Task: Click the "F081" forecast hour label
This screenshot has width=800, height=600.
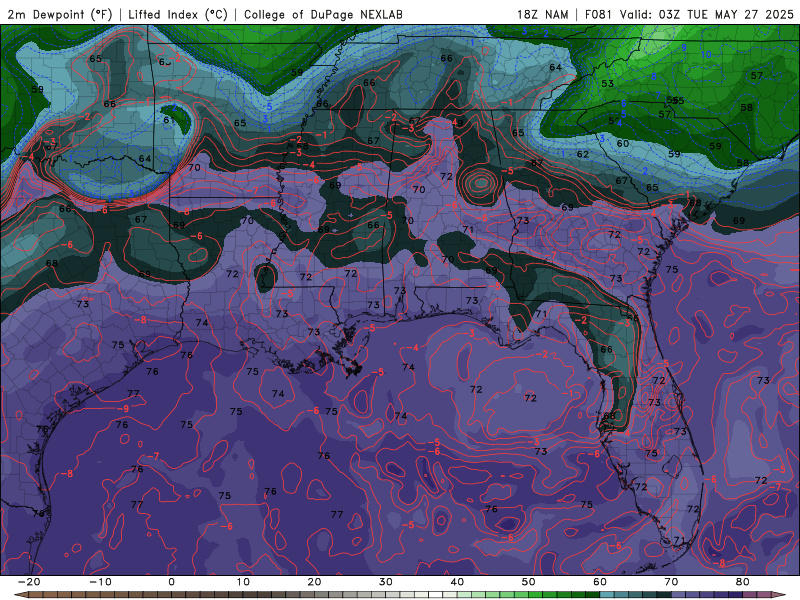Action: point(598,14)
